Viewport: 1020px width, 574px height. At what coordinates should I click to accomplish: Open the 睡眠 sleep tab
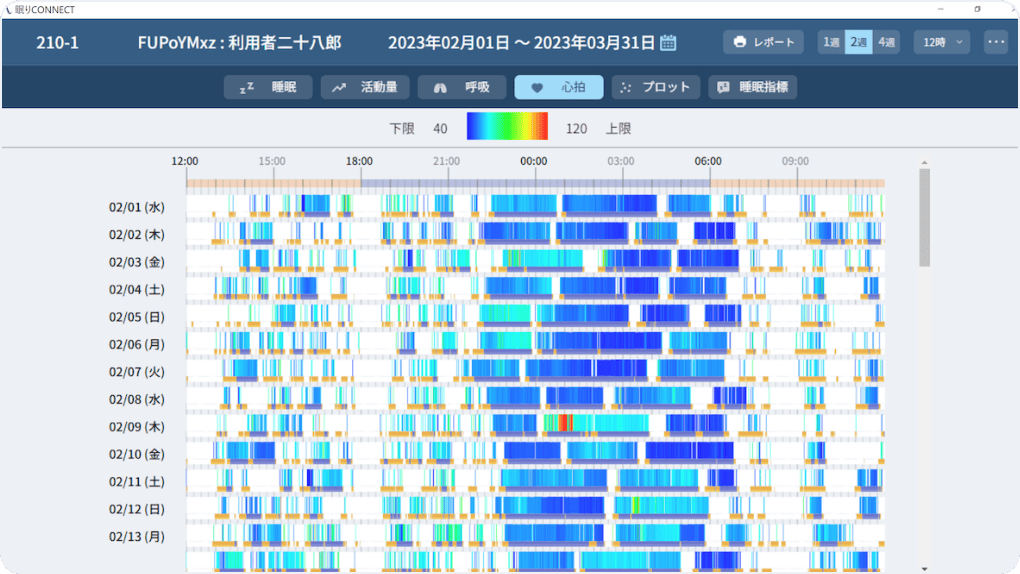268,87
